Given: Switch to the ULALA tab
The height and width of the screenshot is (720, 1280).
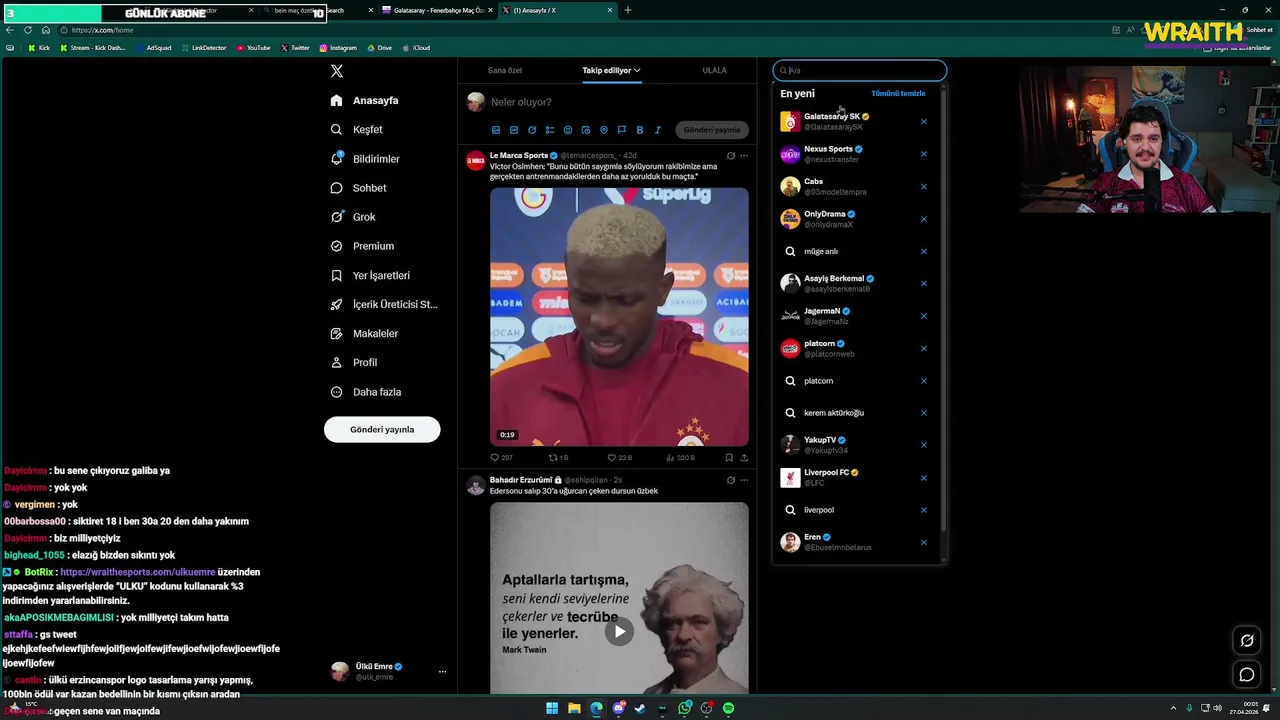Looking at the screenshot, I should 714,70.
